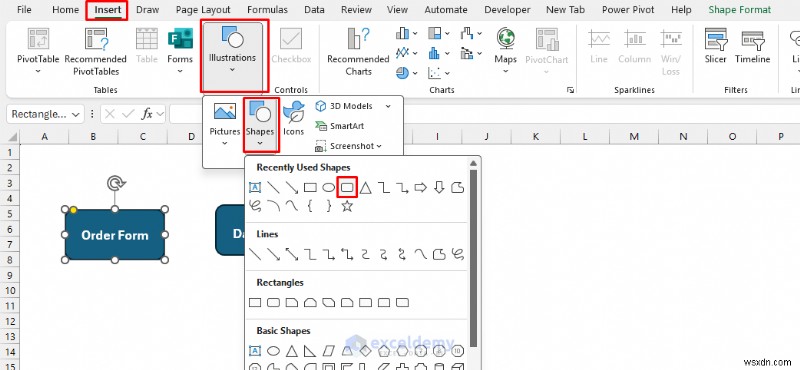The height and width of the screenshot is (370, 800).
Task: Insert a pie or doughnut chart
Action: [x=403, y=72]
